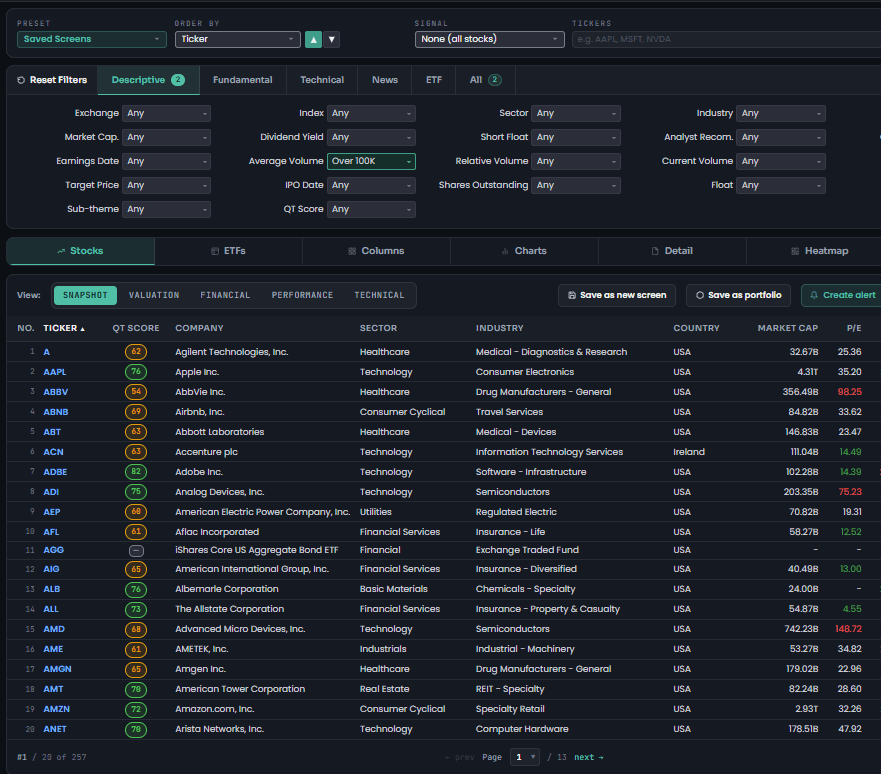Expand the Average Volume Over 100K dropdown
Image resolution: width=881 pixels, height=774 pixels.
click(x=371, y=161)
